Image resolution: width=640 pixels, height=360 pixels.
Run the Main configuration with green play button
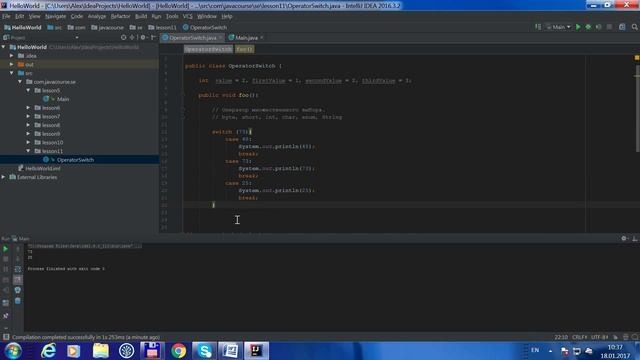coord(578,27)
